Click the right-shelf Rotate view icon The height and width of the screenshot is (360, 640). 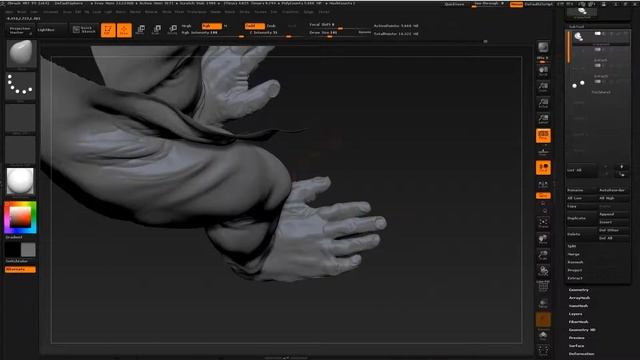point(543,271)
